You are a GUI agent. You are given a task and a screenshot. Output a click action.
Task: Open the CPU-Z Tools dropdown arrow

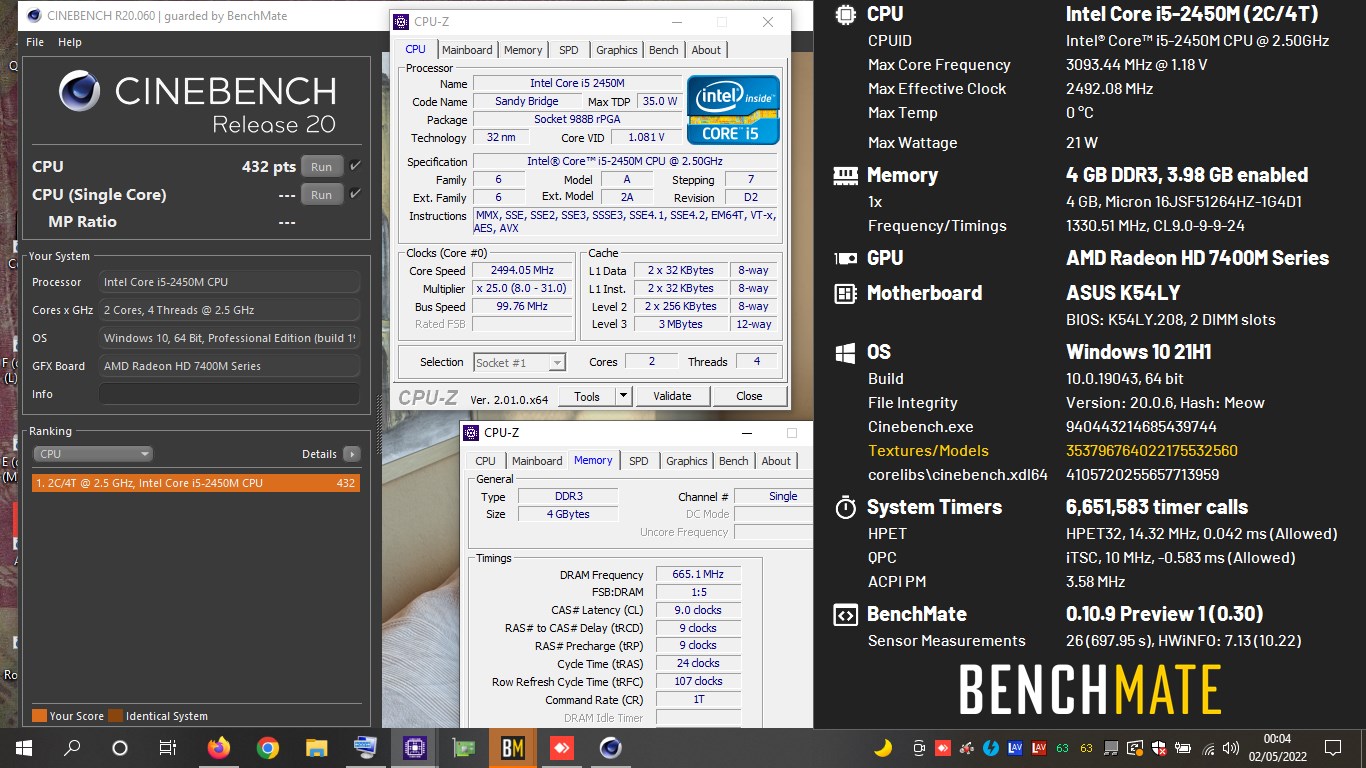[623, 396]
